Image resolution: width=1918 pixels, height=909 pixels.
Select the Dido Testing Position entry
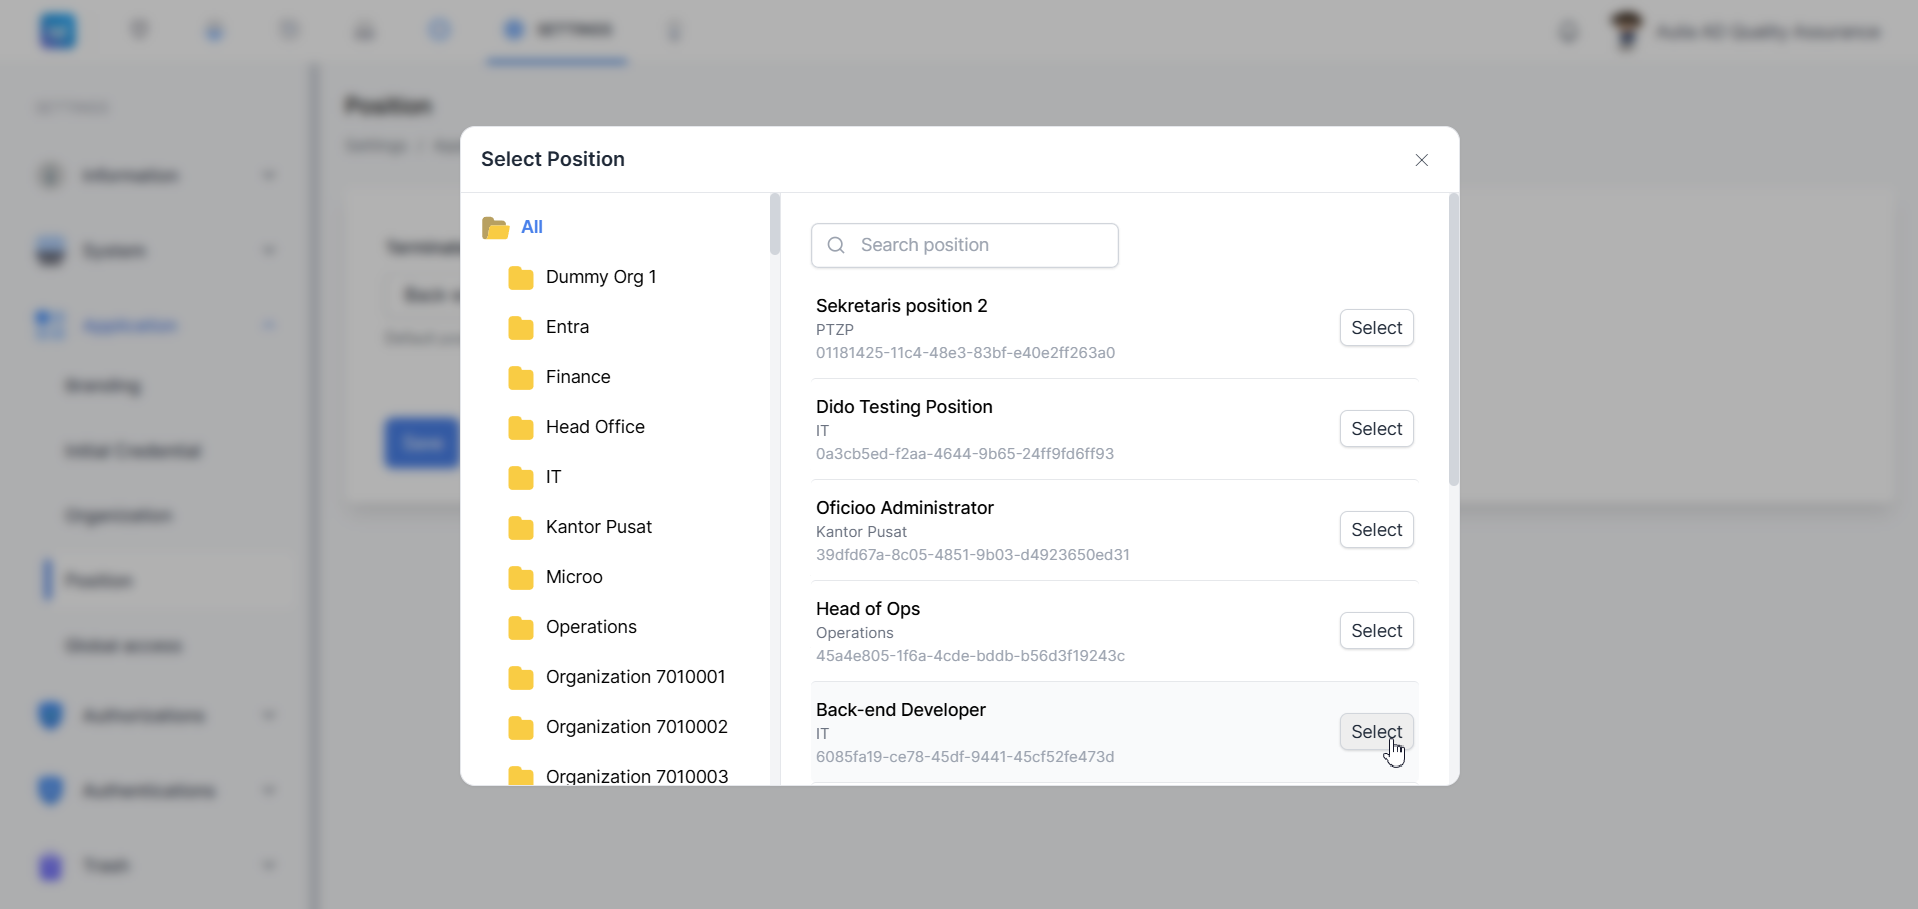point(1376,429)
